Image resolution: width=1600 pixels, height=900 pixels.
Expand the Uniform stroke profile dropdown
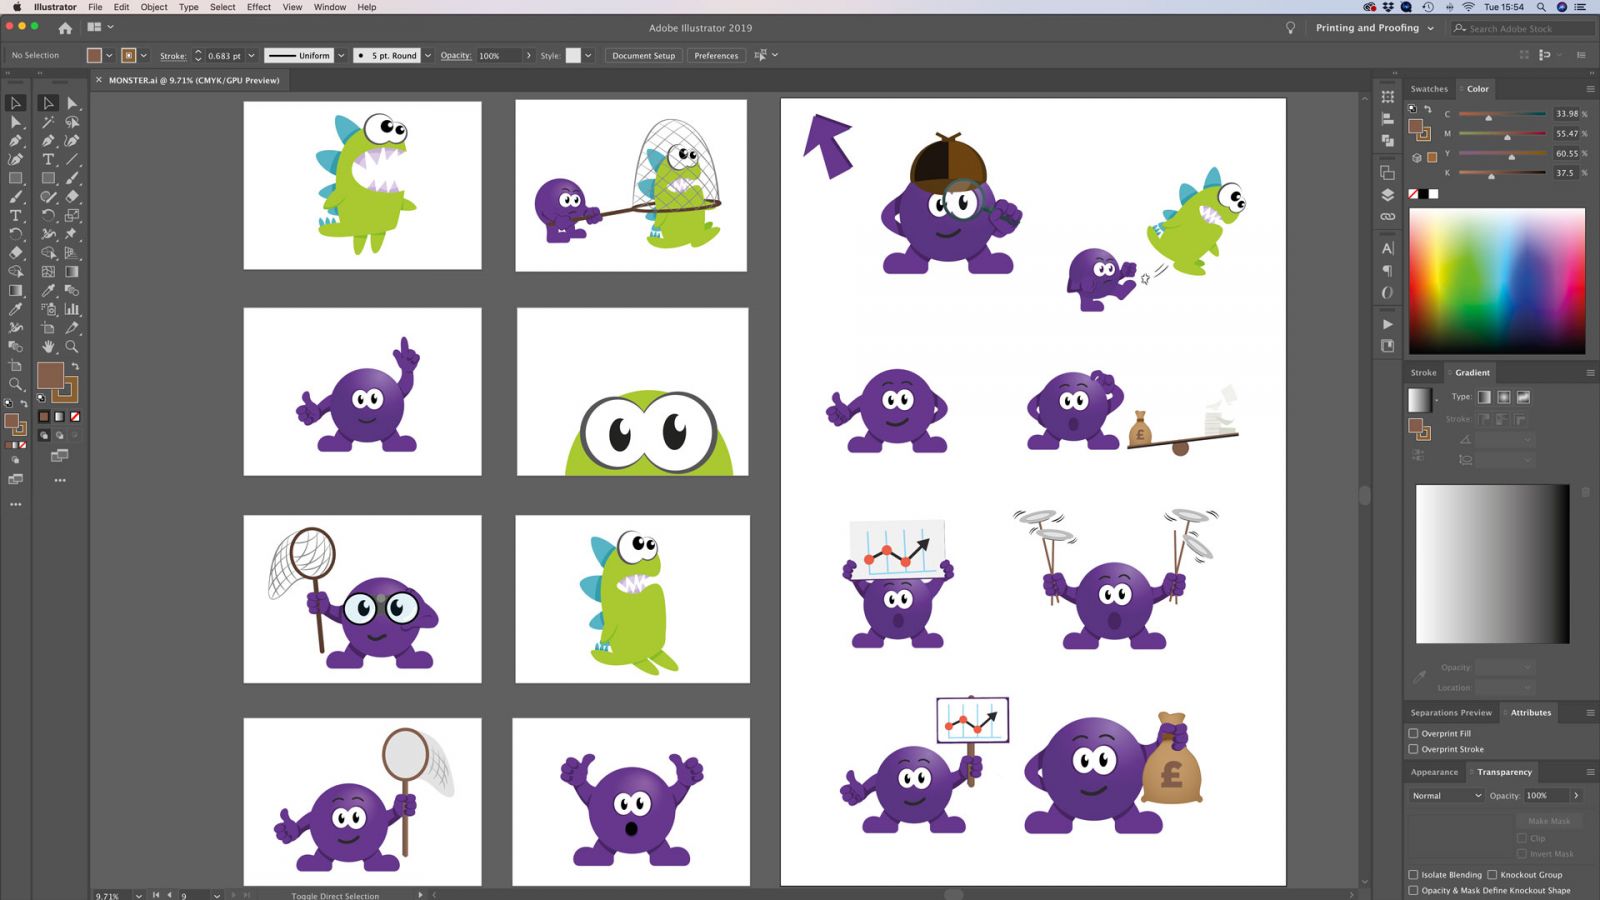341,55
